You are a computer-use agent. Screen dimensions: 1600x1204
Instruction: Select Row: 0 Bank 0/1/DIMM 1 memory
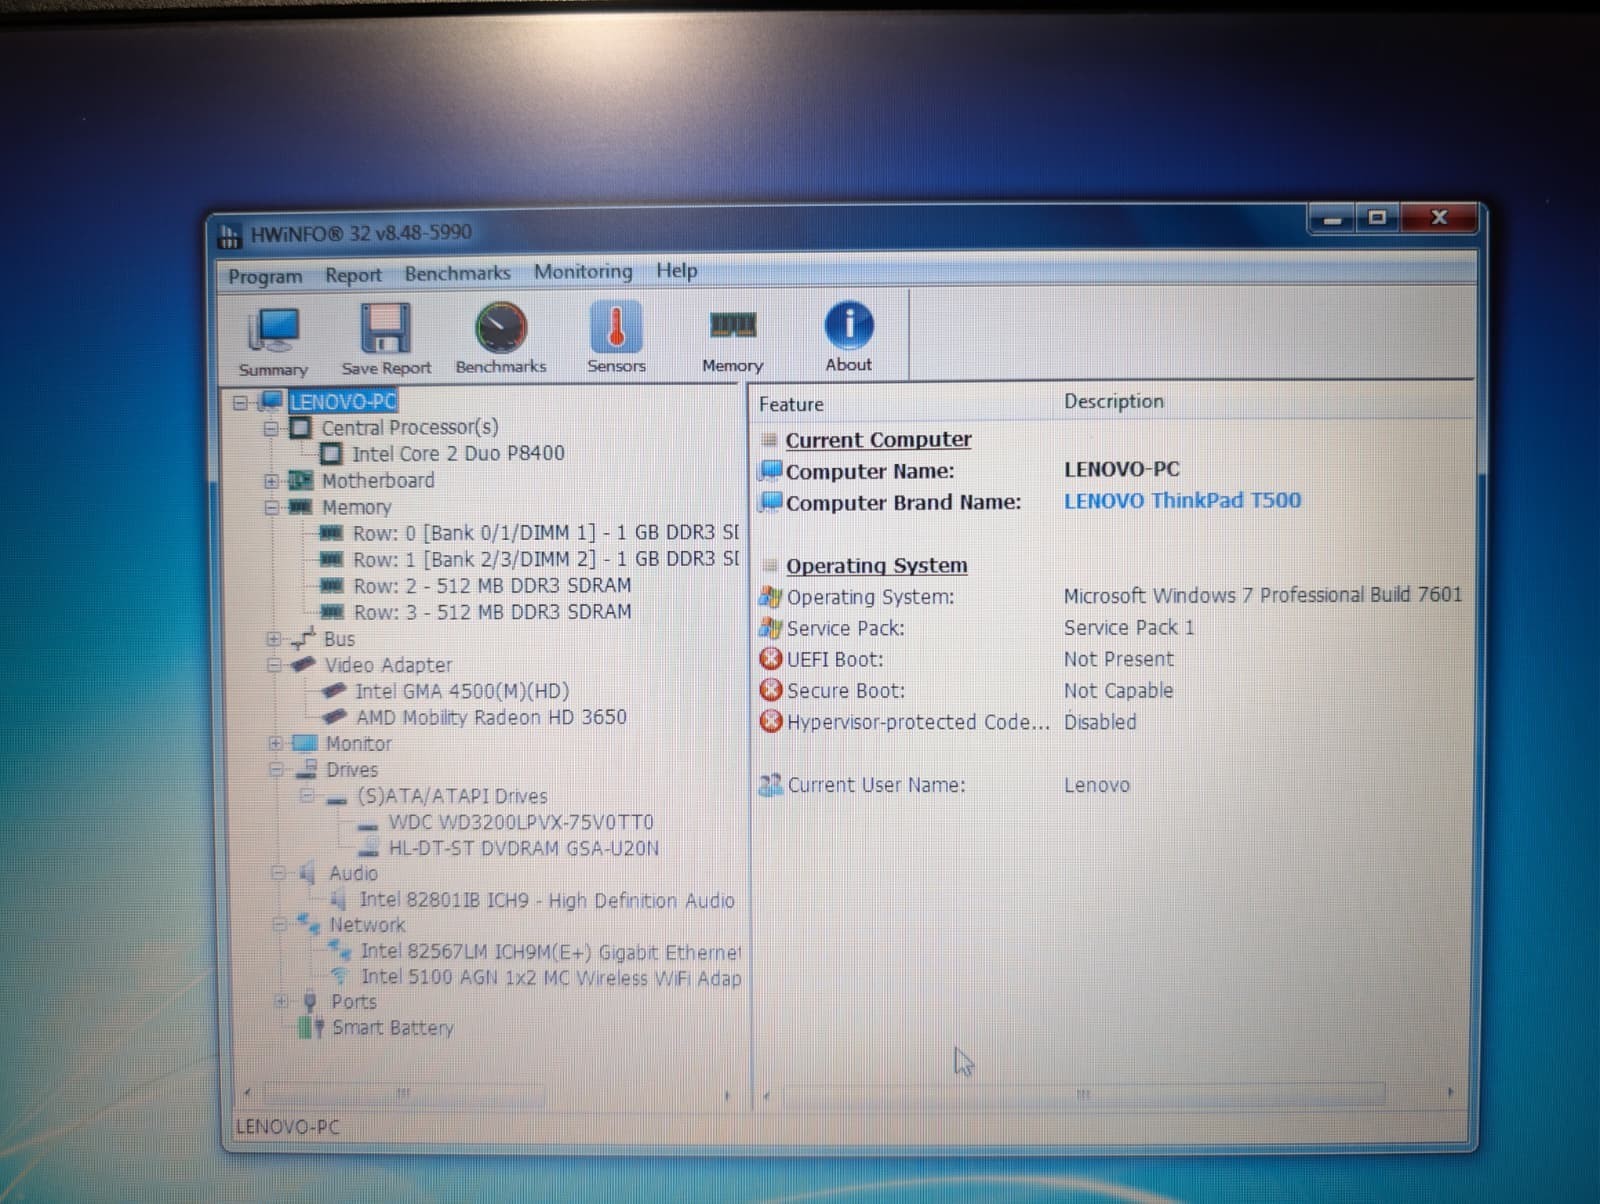click(546, 533)
